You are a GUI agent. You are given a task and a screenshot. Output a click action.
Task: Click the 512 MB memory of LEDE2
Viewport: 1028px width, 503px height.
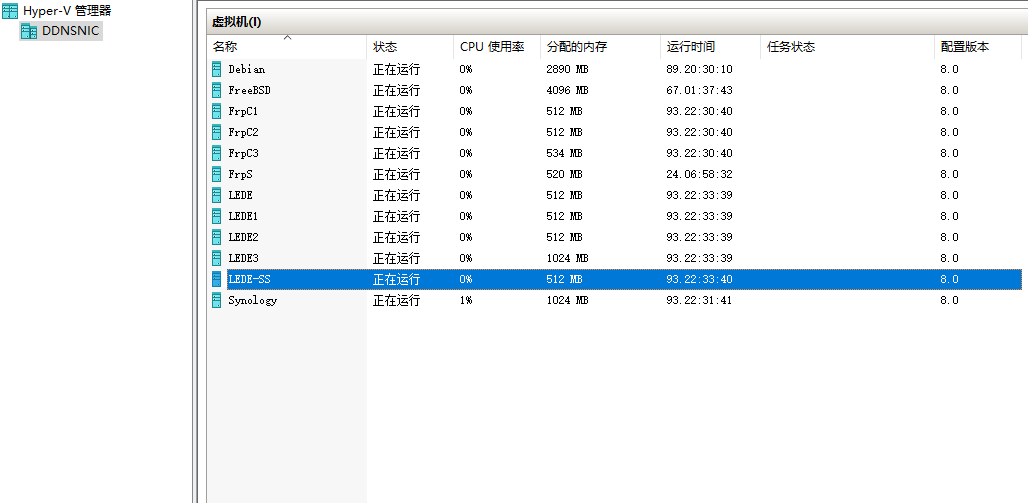point(564,237)
